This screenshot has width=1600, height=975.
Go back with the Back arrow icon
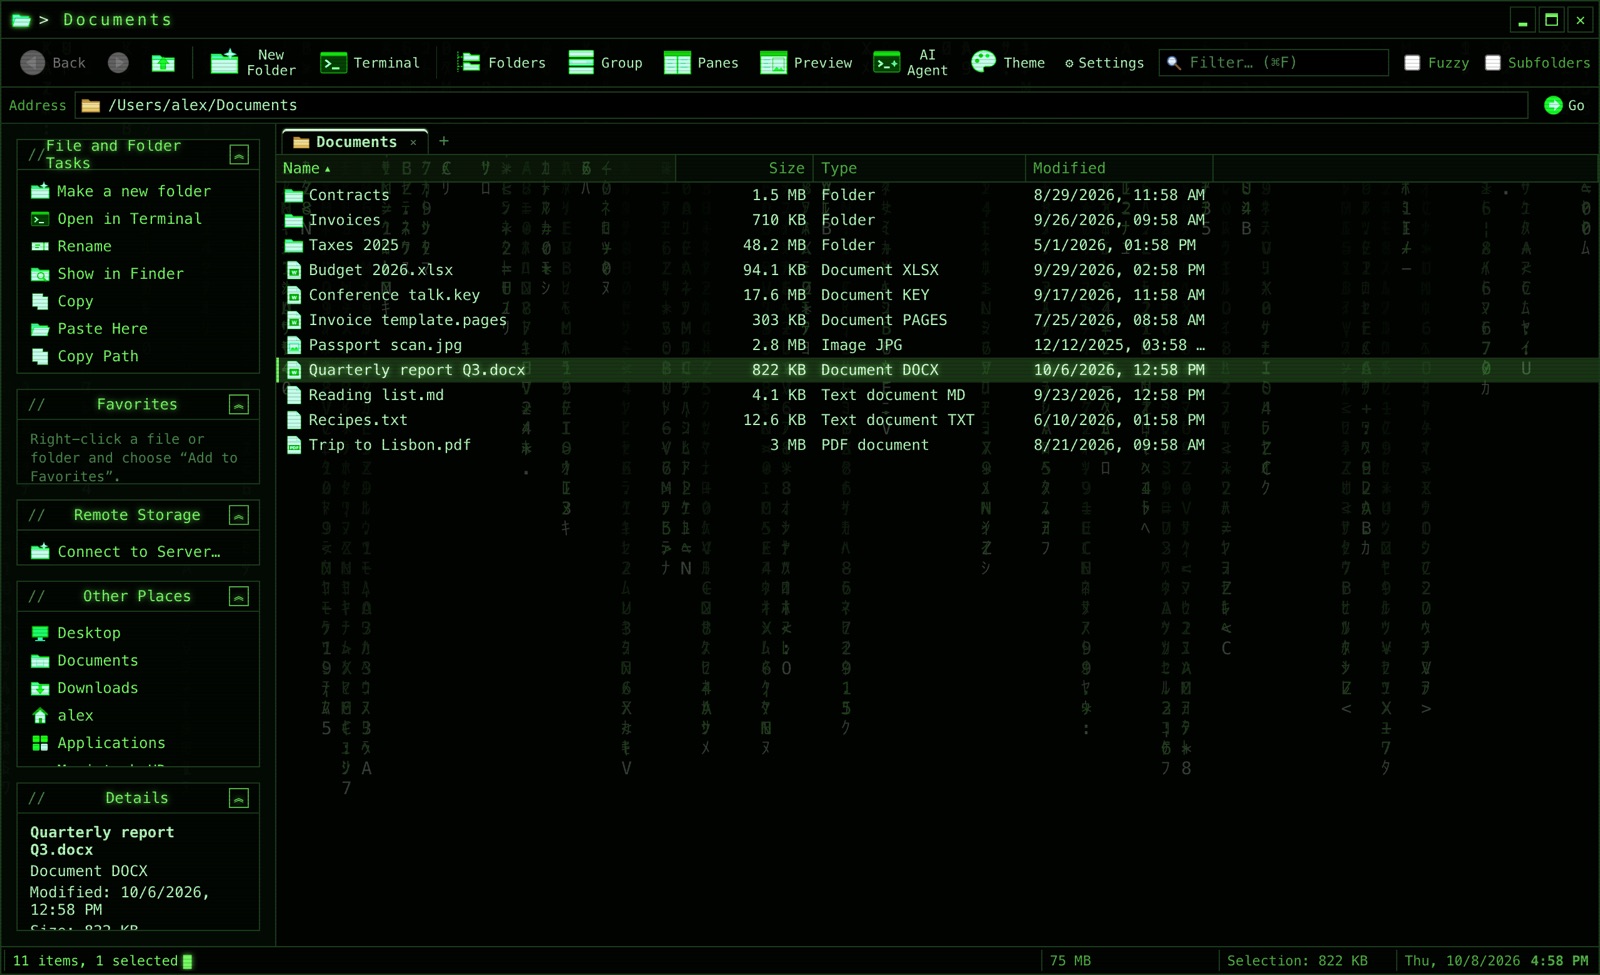coord(33,63)
